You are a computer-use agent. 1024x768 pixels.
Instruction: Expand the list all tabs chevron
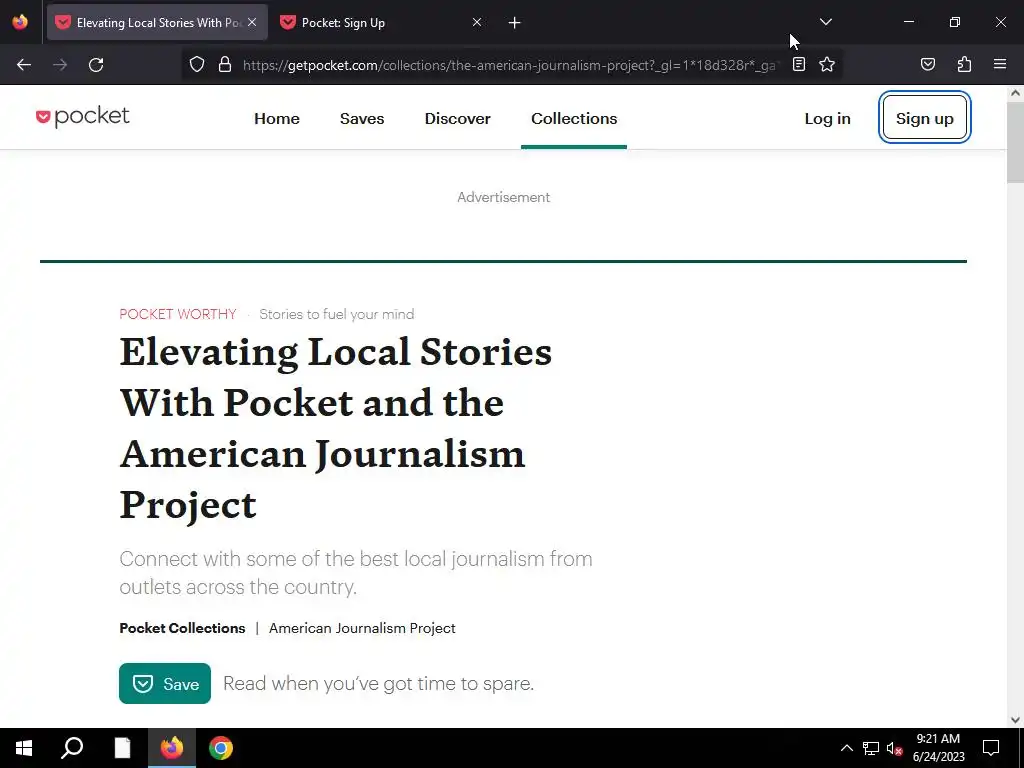point(826,22)
